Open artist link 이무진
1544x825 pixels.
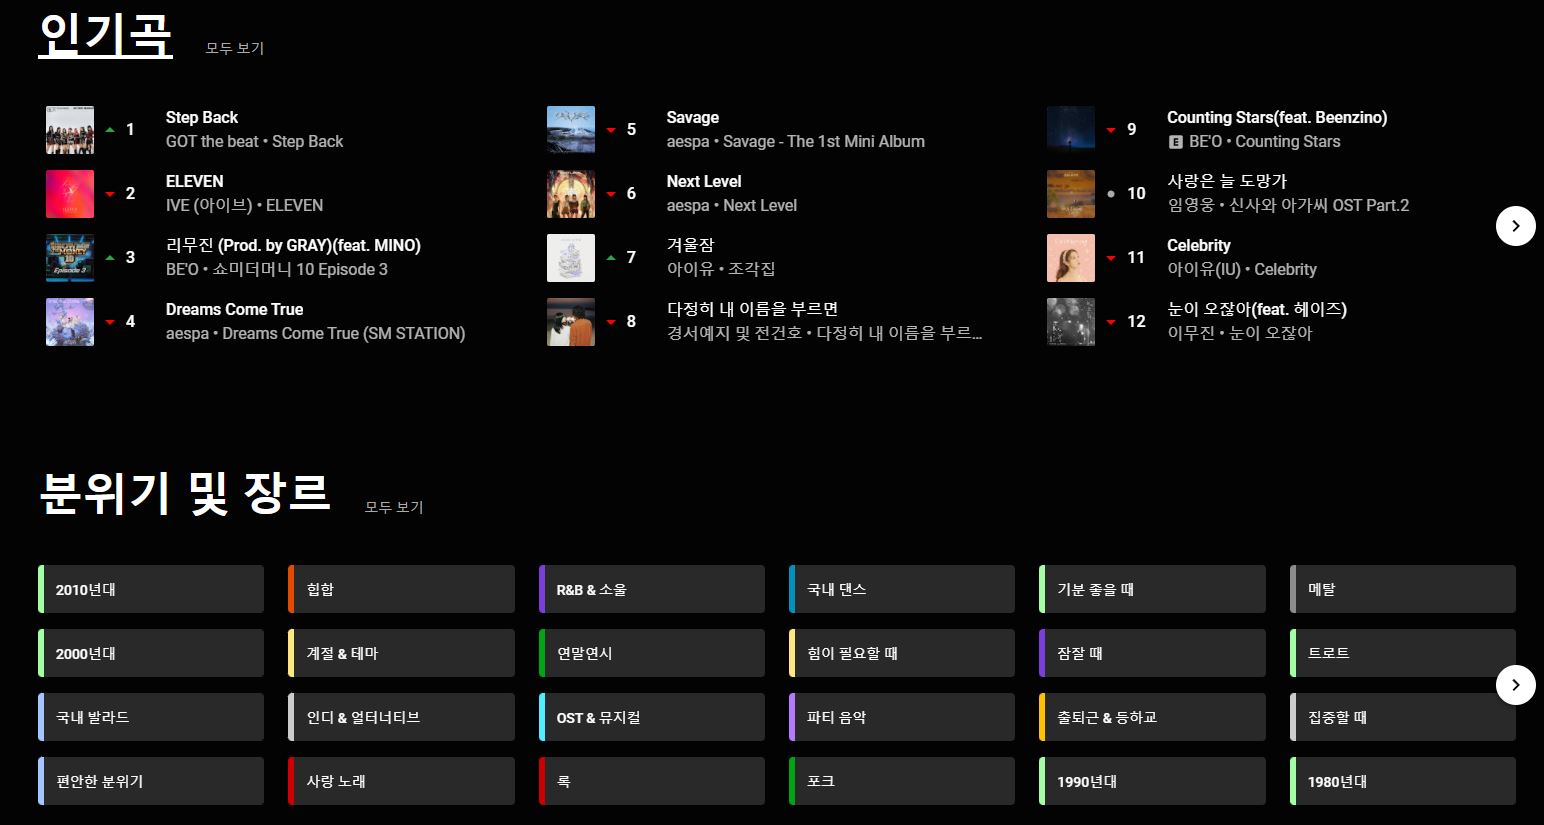click(x=1191, y=334)
